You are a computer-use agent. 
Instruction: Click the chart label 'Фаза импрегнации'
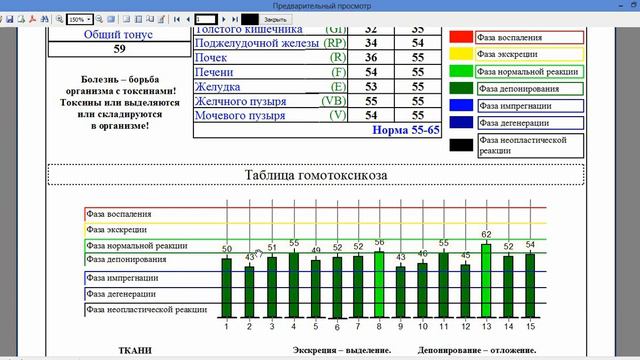coord(122,278)
